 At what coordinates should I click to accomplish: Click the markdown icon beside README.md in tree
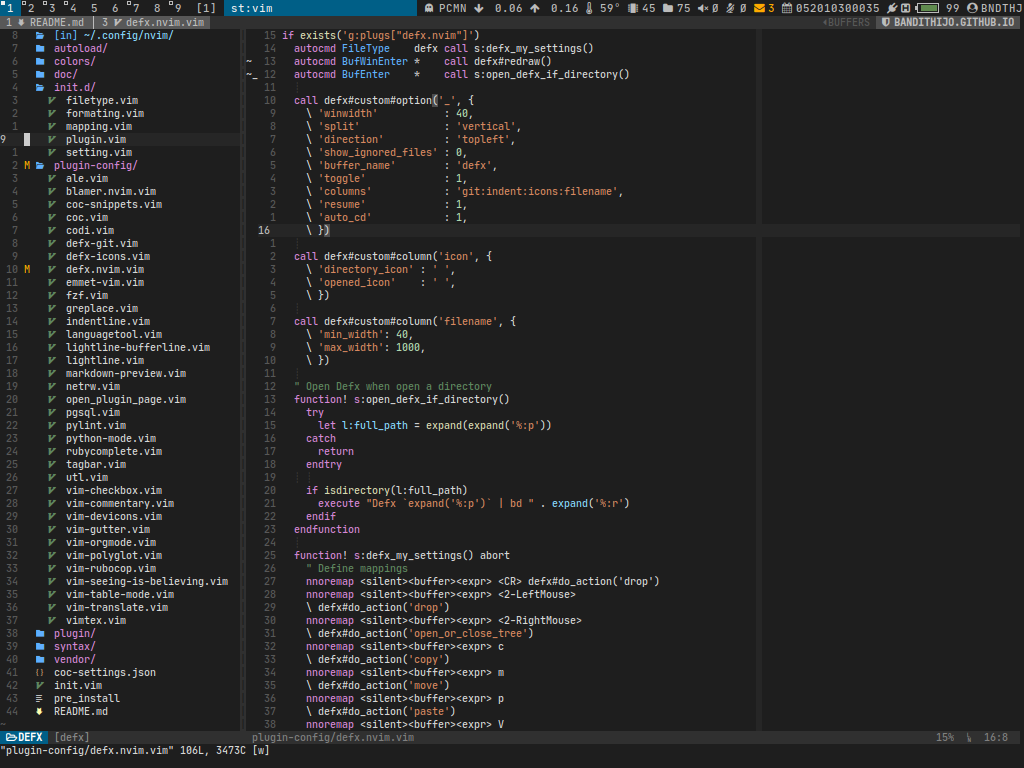(x=40, y=712)
